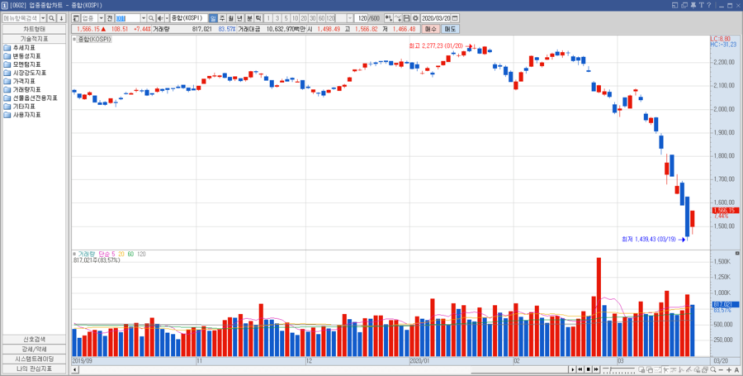Click the 종합(KOSPI) chart legend label

point(94,39)
